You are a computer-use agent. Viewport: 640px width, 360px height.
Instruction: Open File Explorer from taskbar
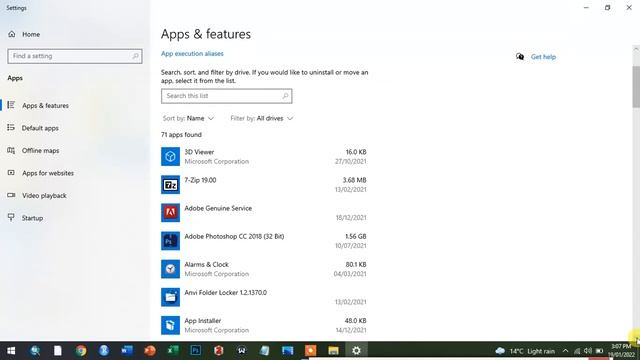pos(333,351)
